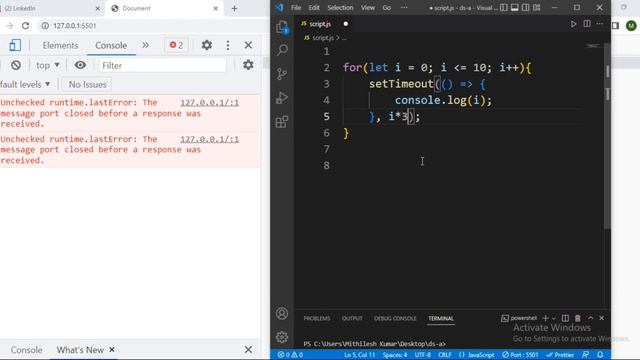Viewport: 640px width, 360px height.
Task: Open the VS Code more menus ellipsis
Action: pos(404,8)
